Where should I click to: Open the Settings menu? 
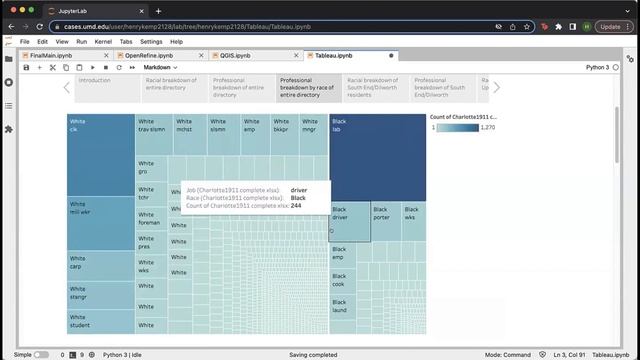pyautogui.click(x=151, y=42)
